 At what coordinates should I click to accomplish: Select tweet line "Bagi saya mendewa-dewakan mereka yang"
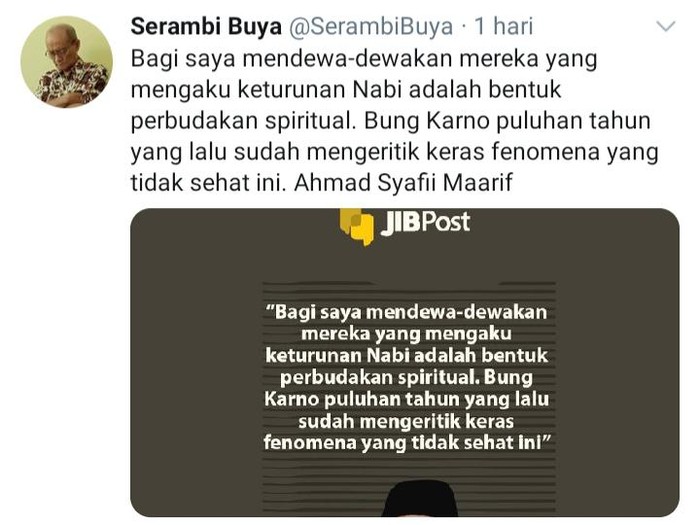(364, 60)
